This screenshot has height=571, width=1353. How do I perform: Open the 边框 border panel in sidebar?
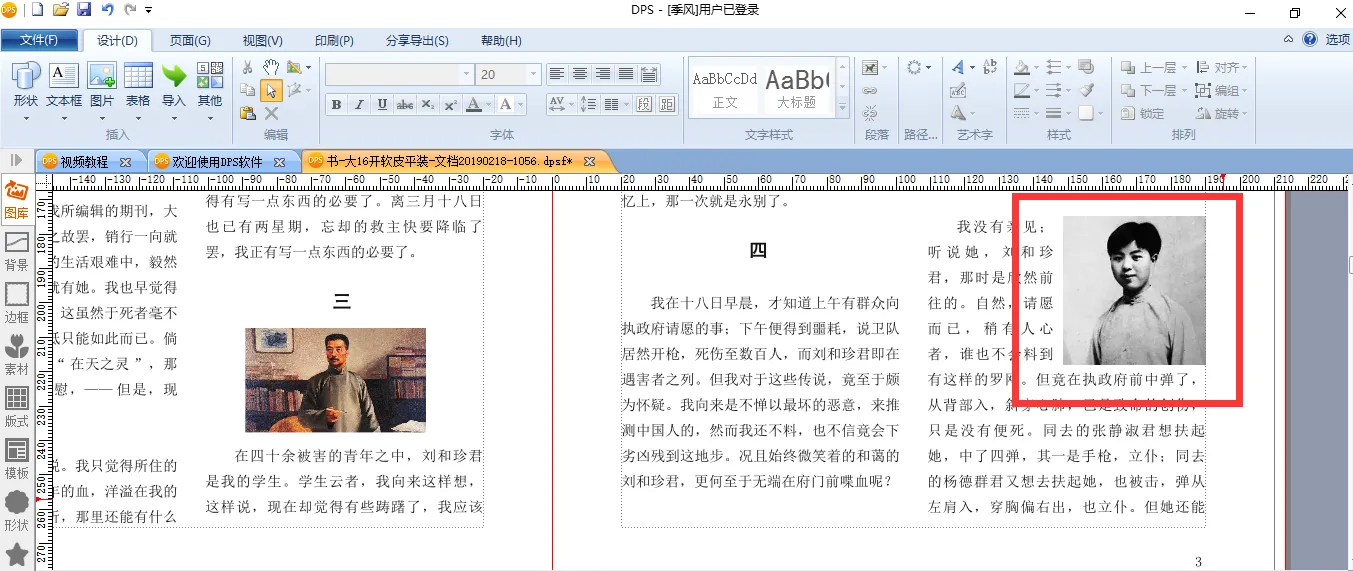coord(16,302)
